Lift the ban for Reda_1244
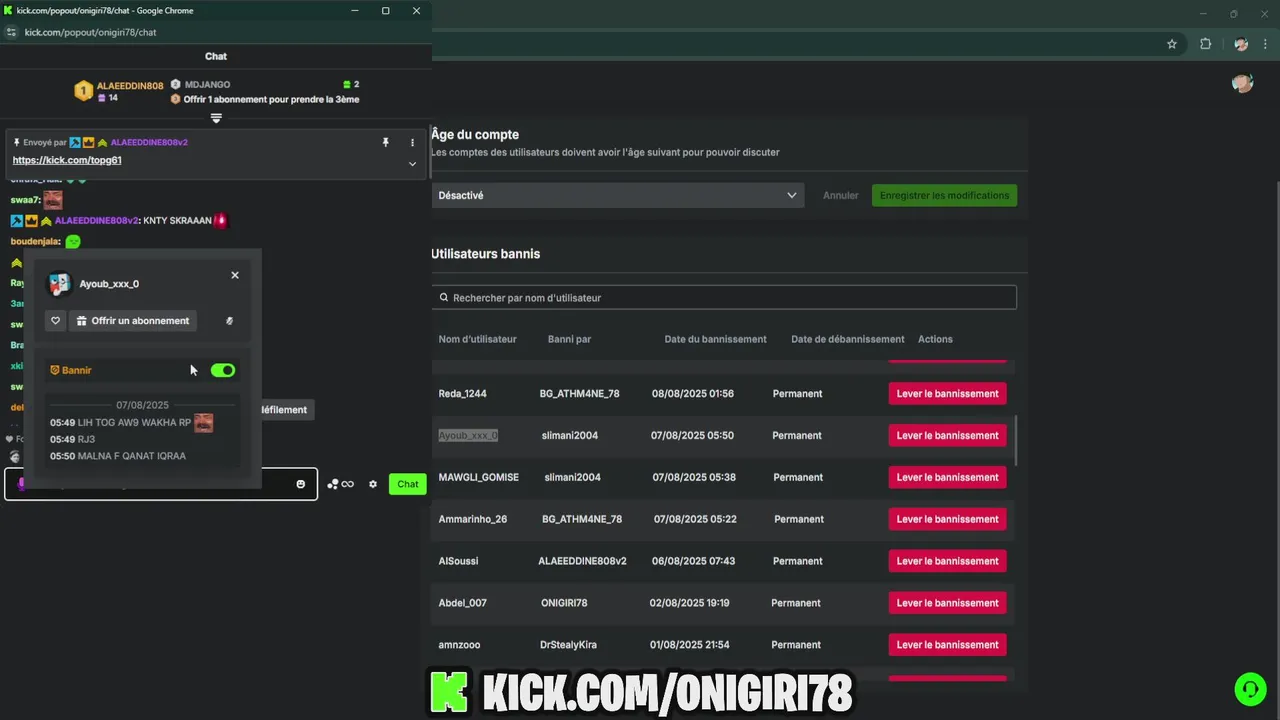Image resolution: width=1280 pixels, height=720 pixels. 947,394
